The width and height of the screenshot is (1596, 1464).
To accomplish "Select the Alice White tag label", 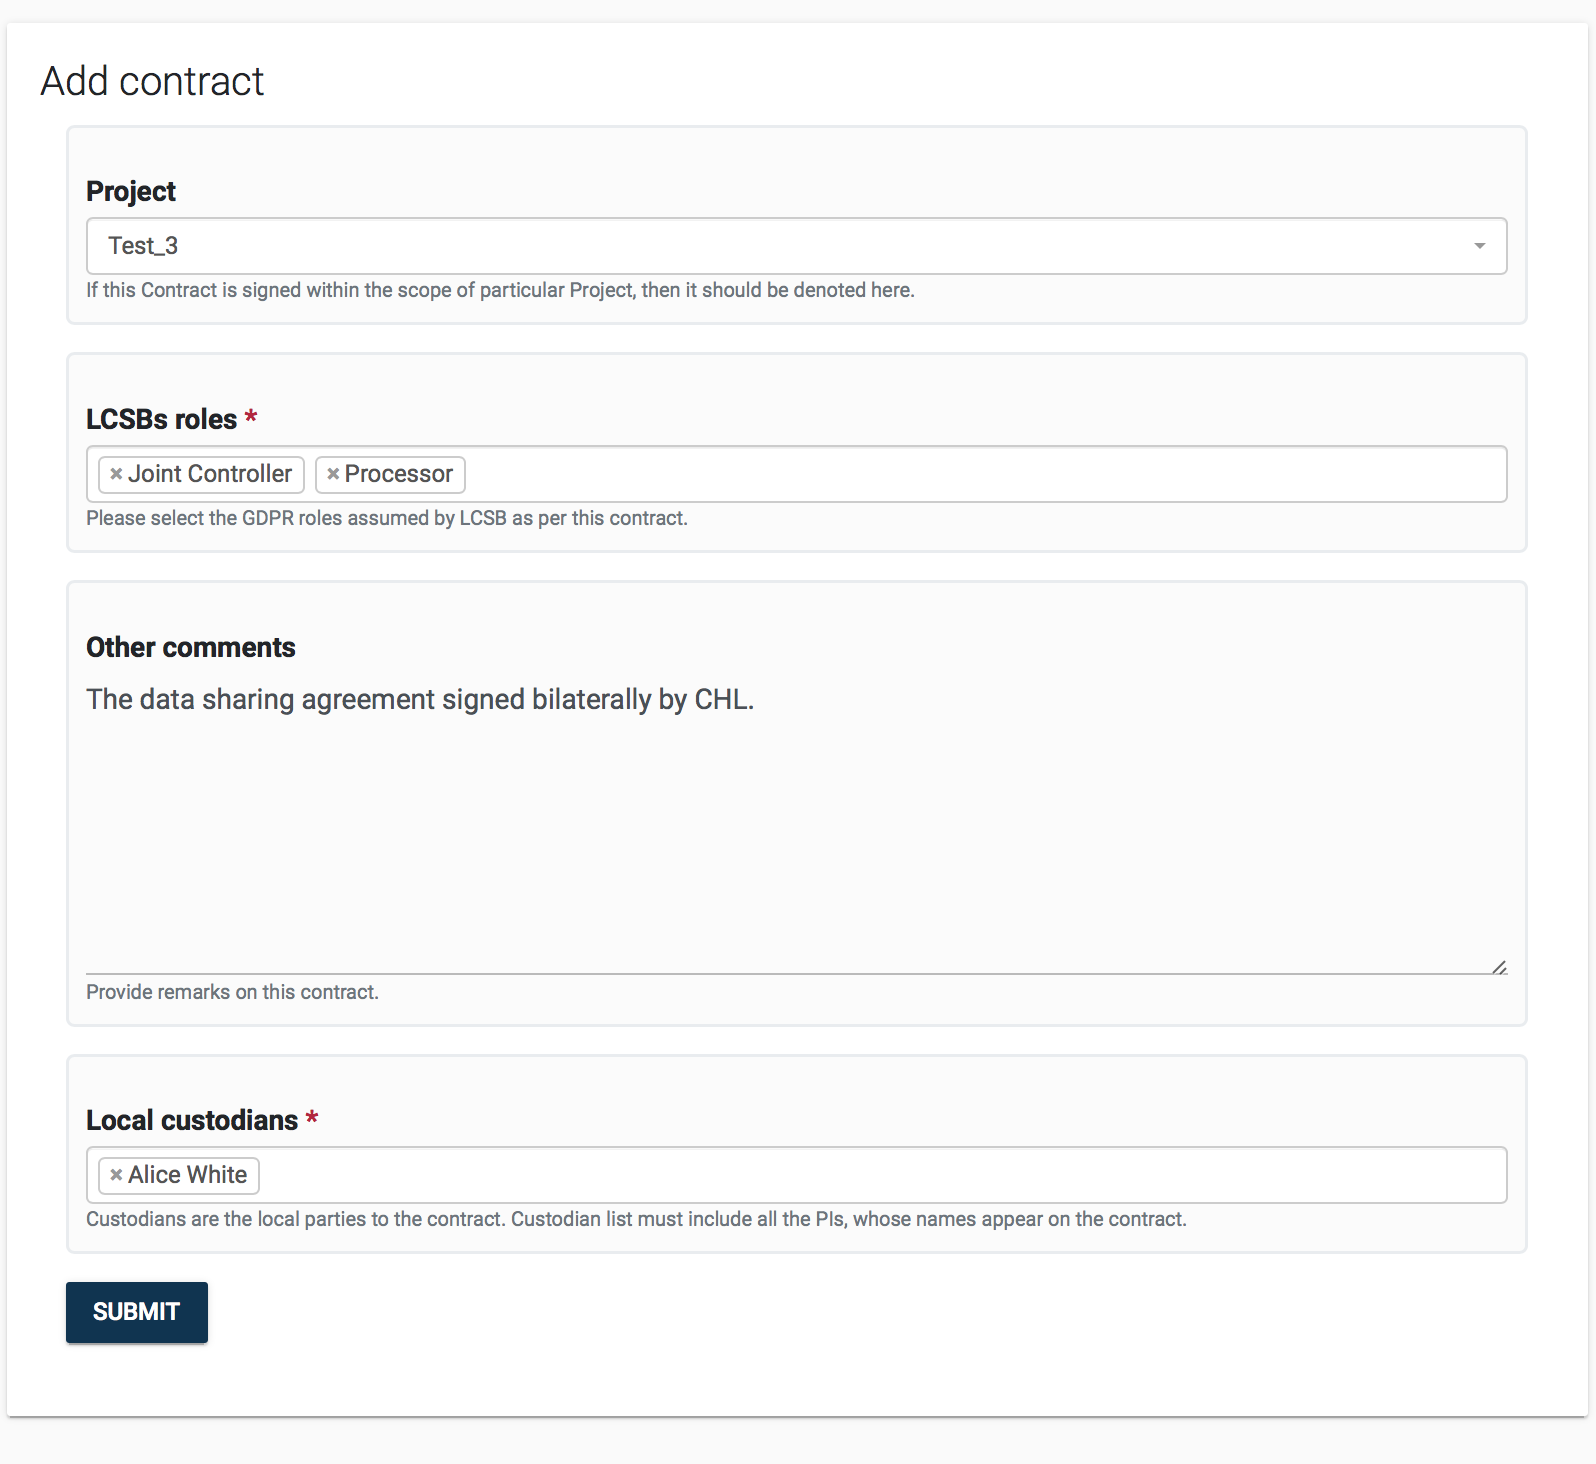I will click(x=188, y=1175).
